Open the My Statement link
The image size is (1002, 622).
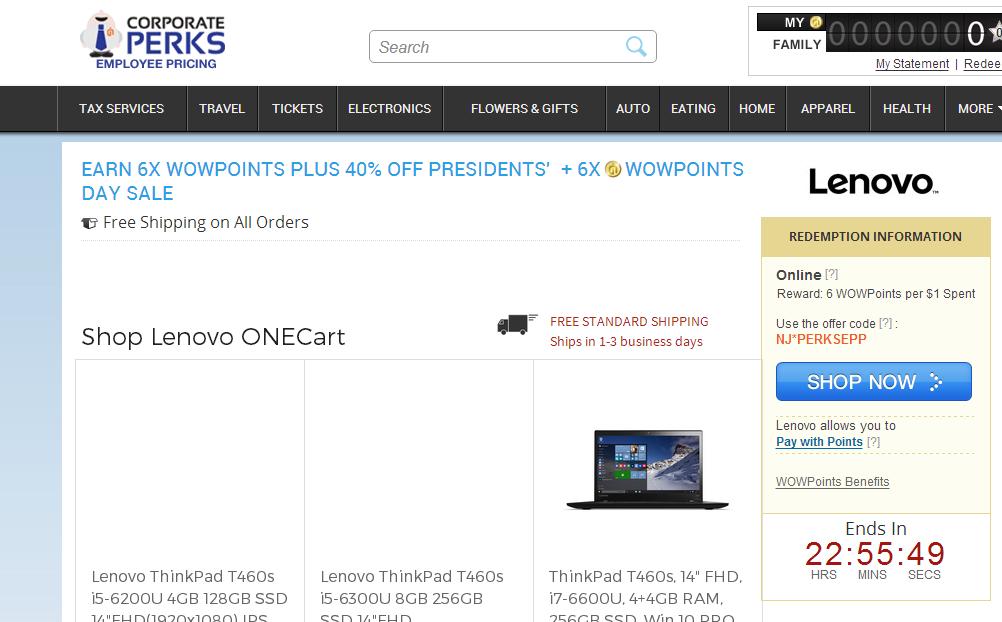[912, 64]
